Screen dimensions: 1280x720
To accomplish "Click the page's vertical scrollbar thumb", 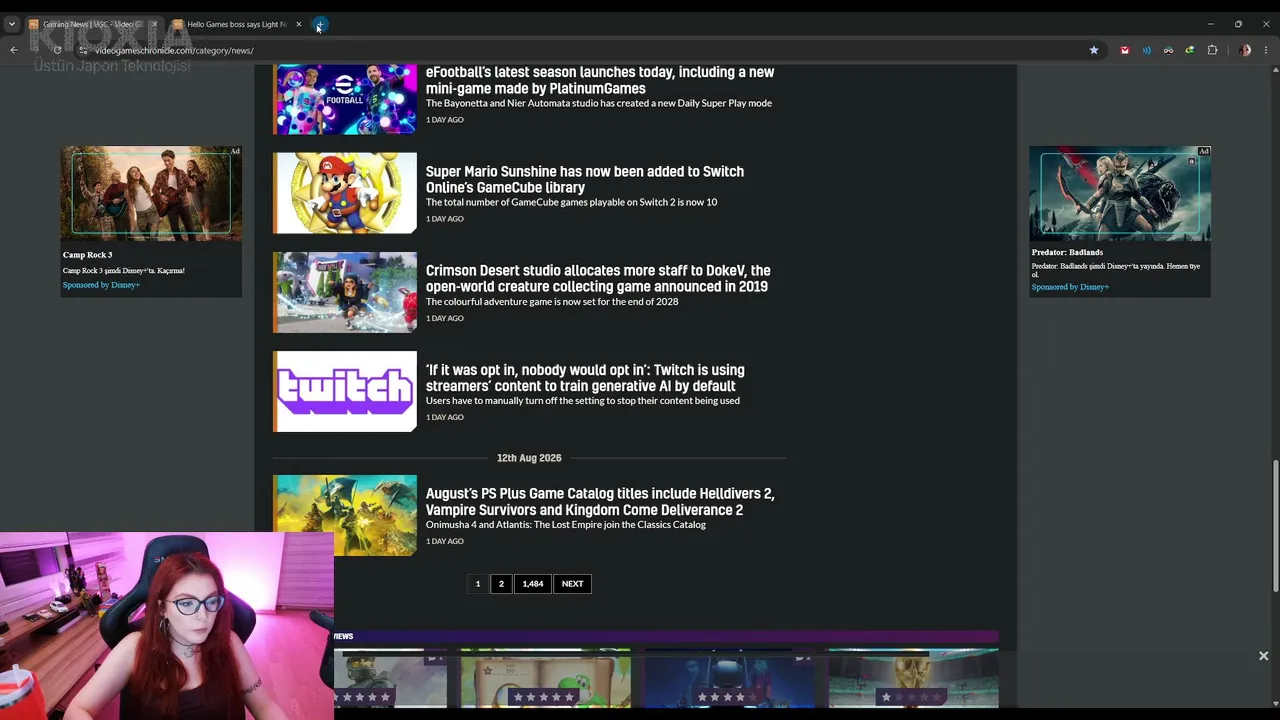I will pos(1275,525).
